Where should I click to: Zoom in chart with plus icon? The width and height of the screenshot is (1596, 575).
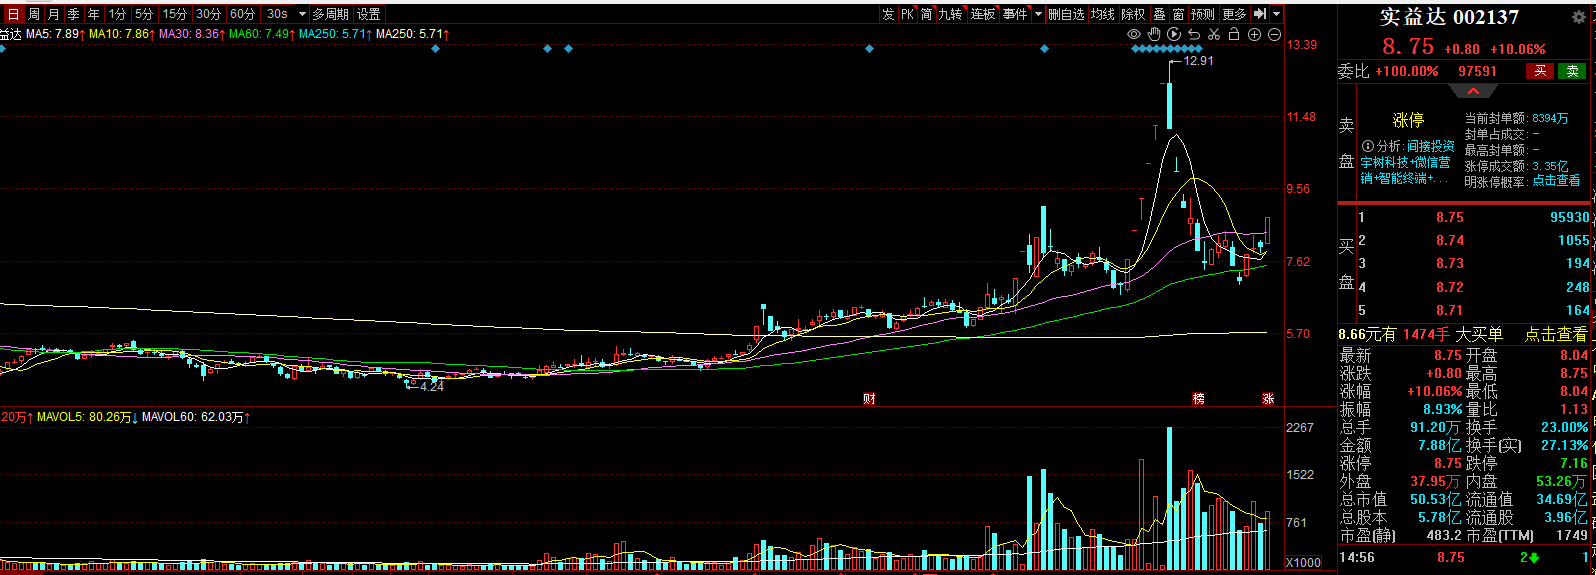(1254, 34)
